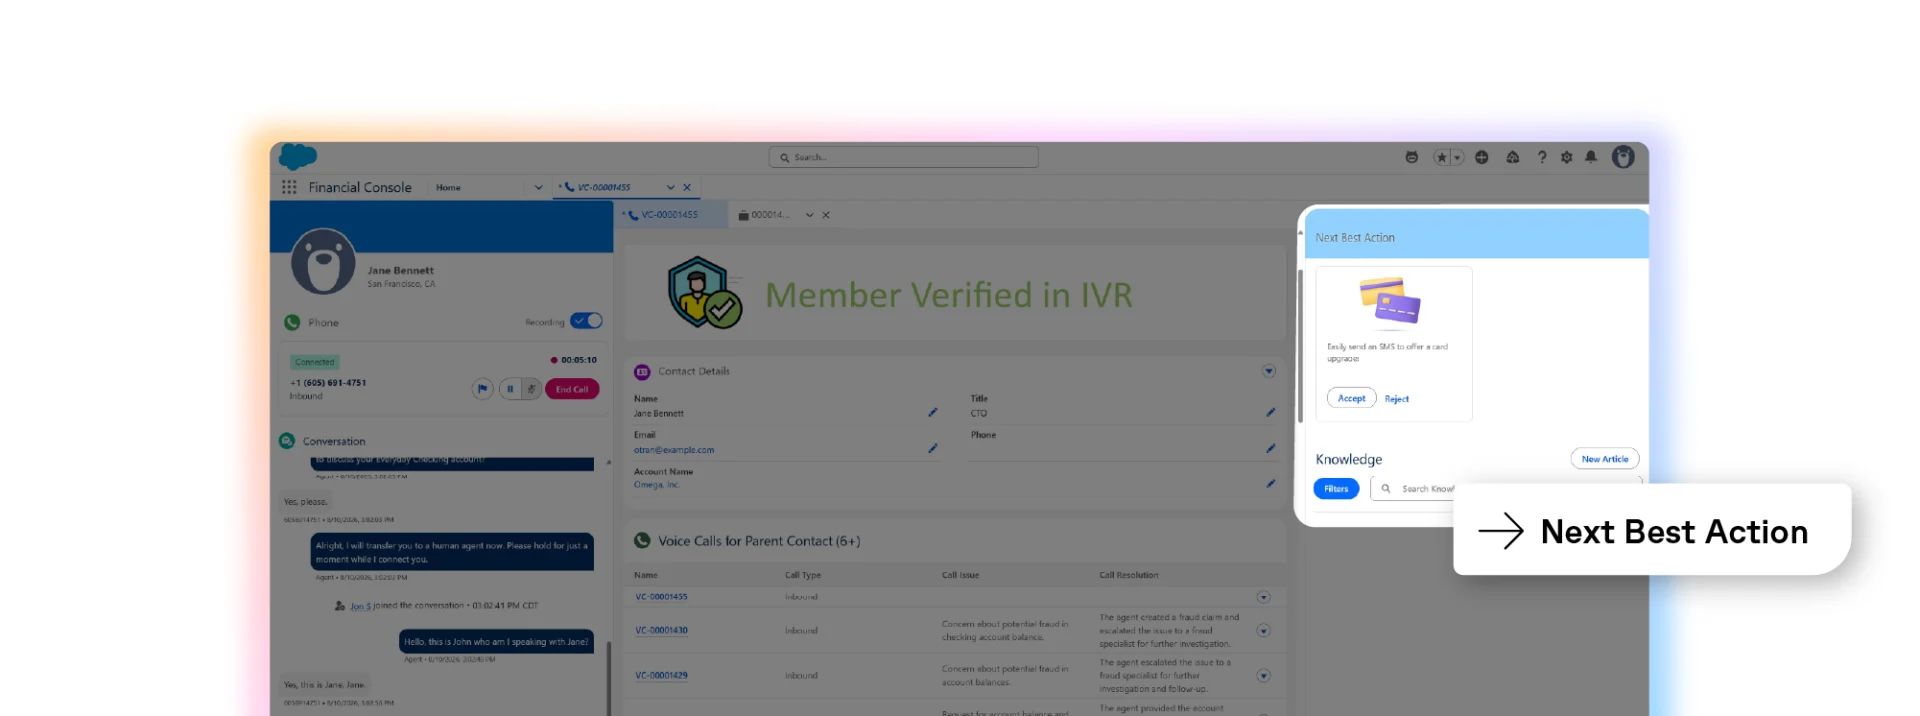Accept the card upgrade SMS offer

click(x=1352, y=398)
